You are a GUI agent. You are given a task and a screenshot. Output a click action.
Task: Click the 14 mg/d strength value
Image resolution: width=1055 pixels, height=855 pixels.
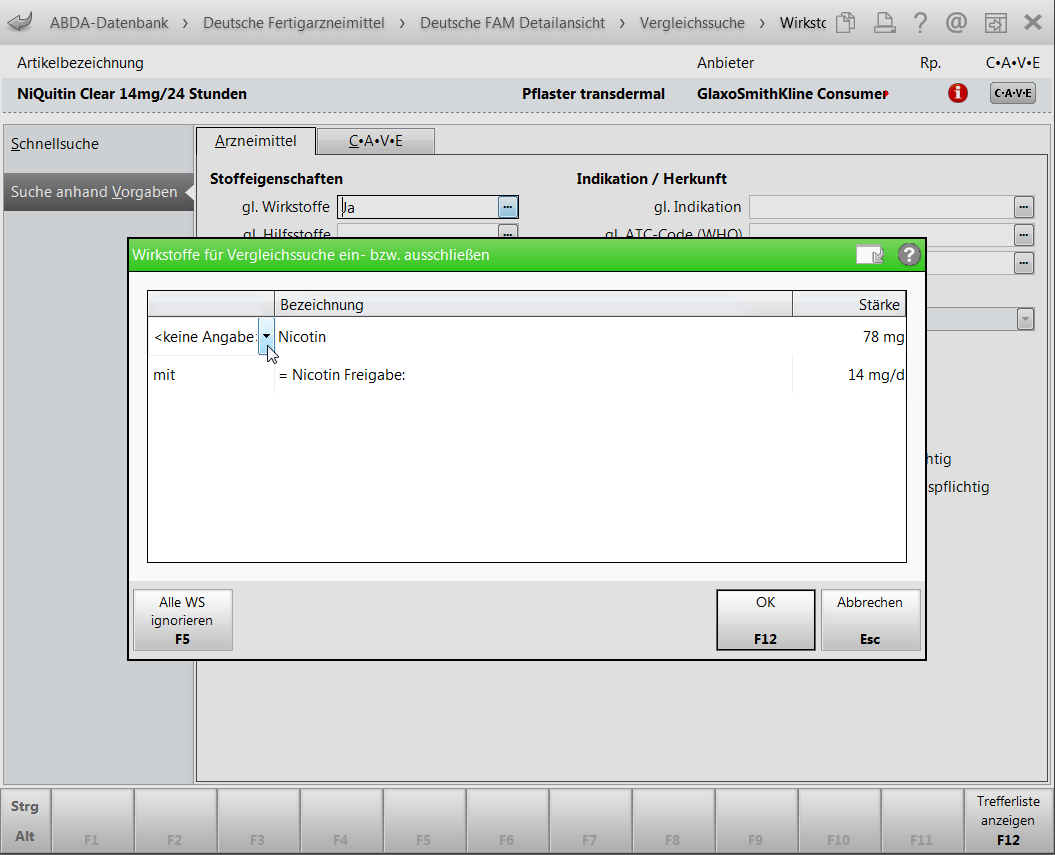tap(876, 375)
